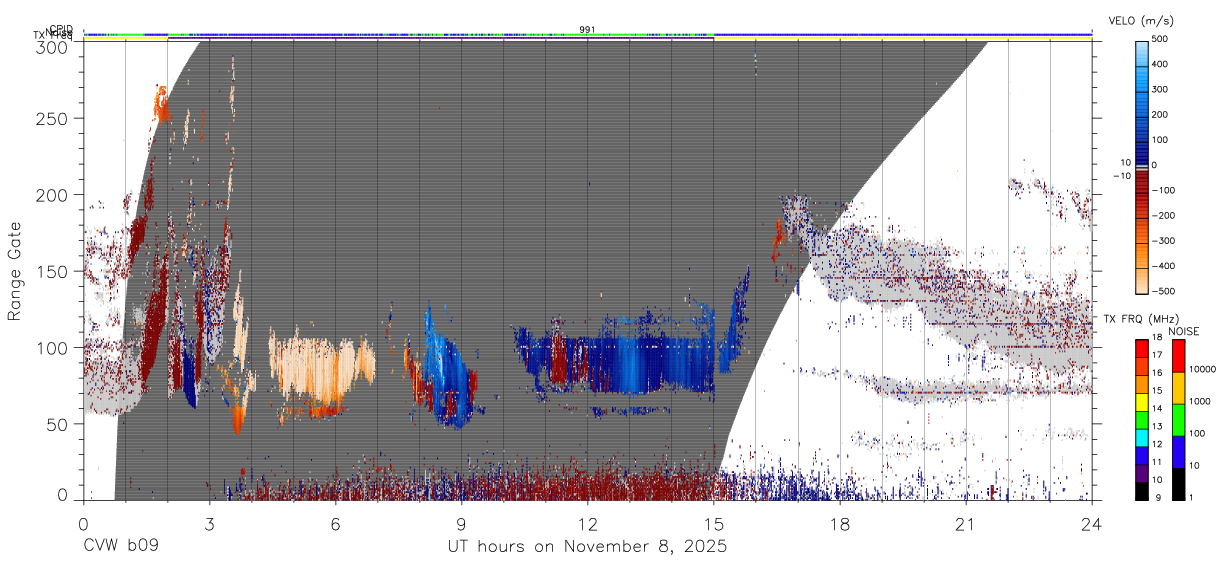Viewport: 1228px width, 567px height.
Task: Click the y-axis tick label '250'
Action: click(52, 119)
